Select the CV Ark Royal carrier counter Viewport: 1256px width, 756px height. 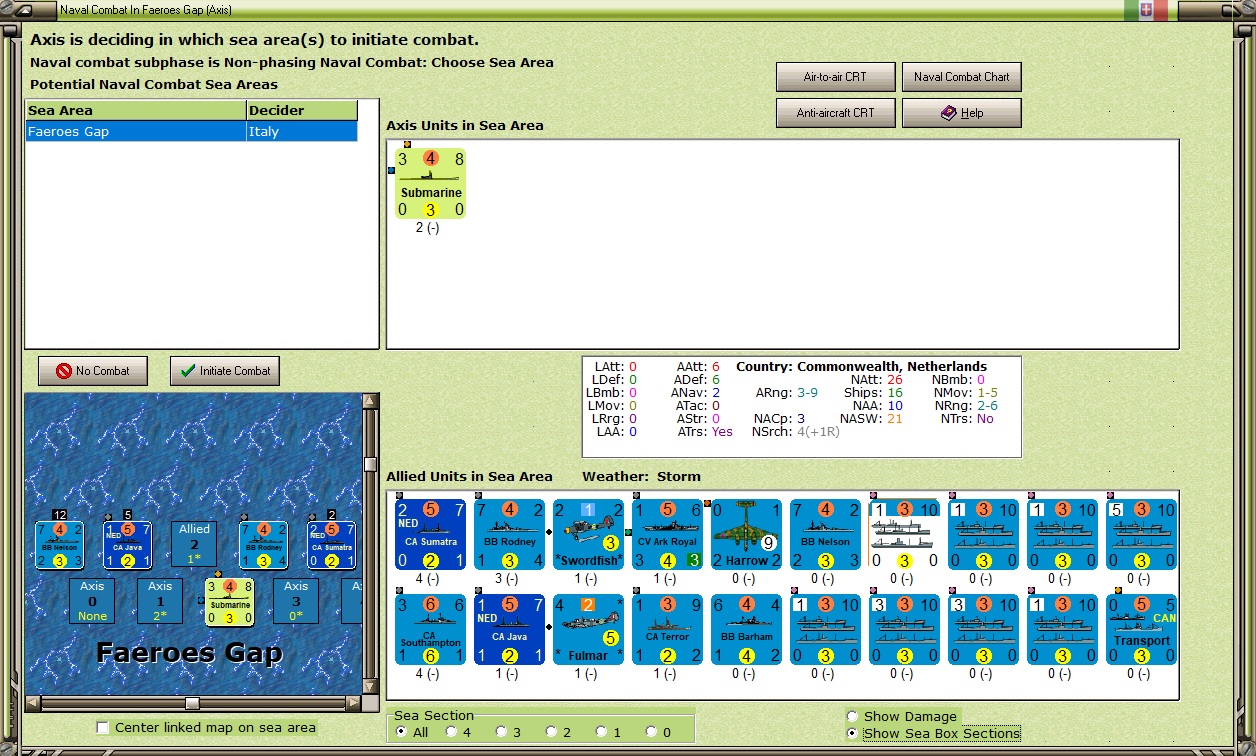668,534
